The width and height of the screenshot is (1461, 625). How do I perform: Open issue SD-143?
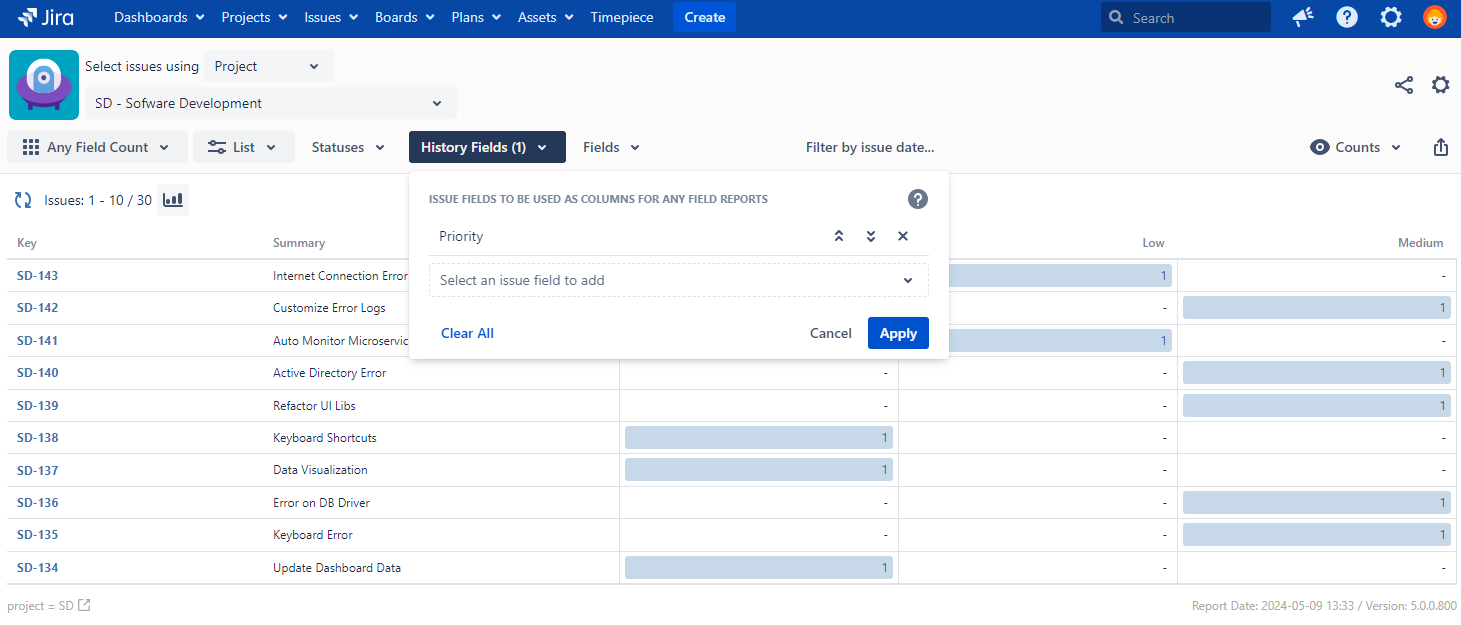(x=38, y=276)
